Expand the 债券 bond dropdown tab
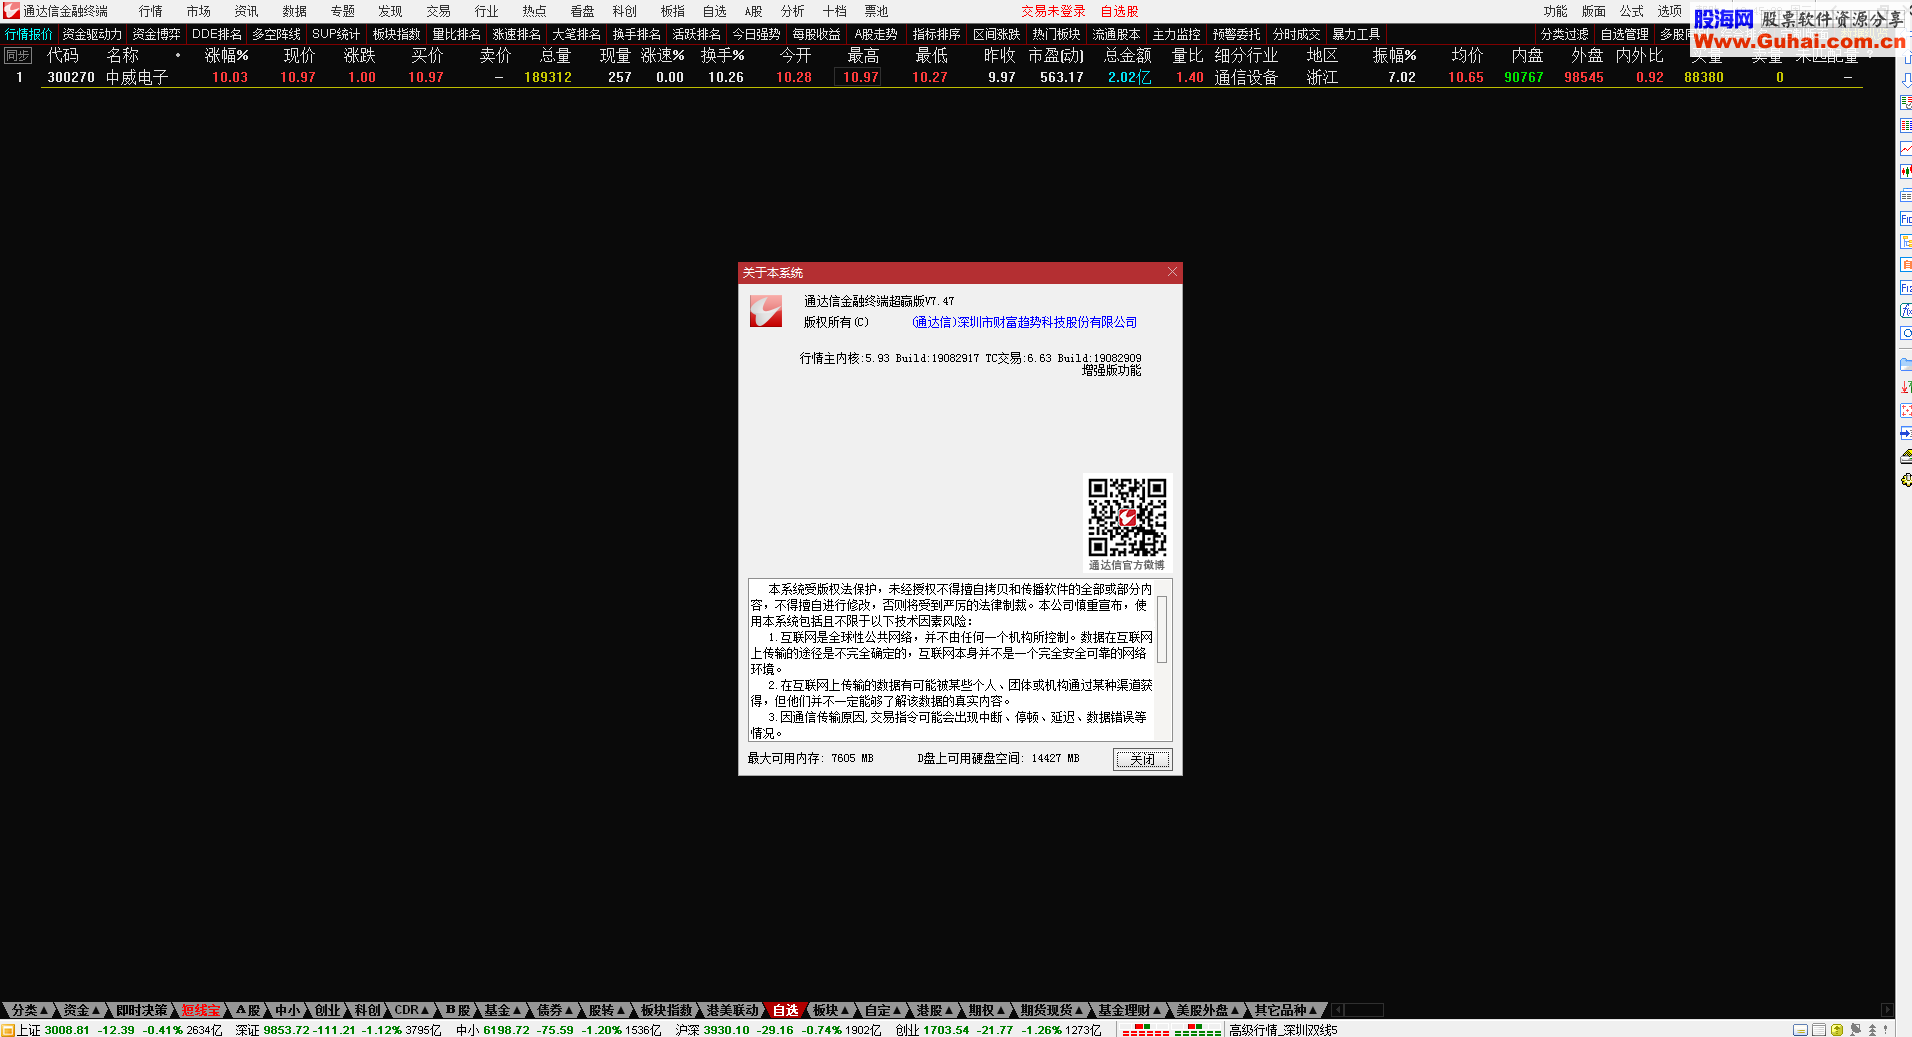The width and height of the screenshot is (1912, 1037). click(x=555, y=1010)
